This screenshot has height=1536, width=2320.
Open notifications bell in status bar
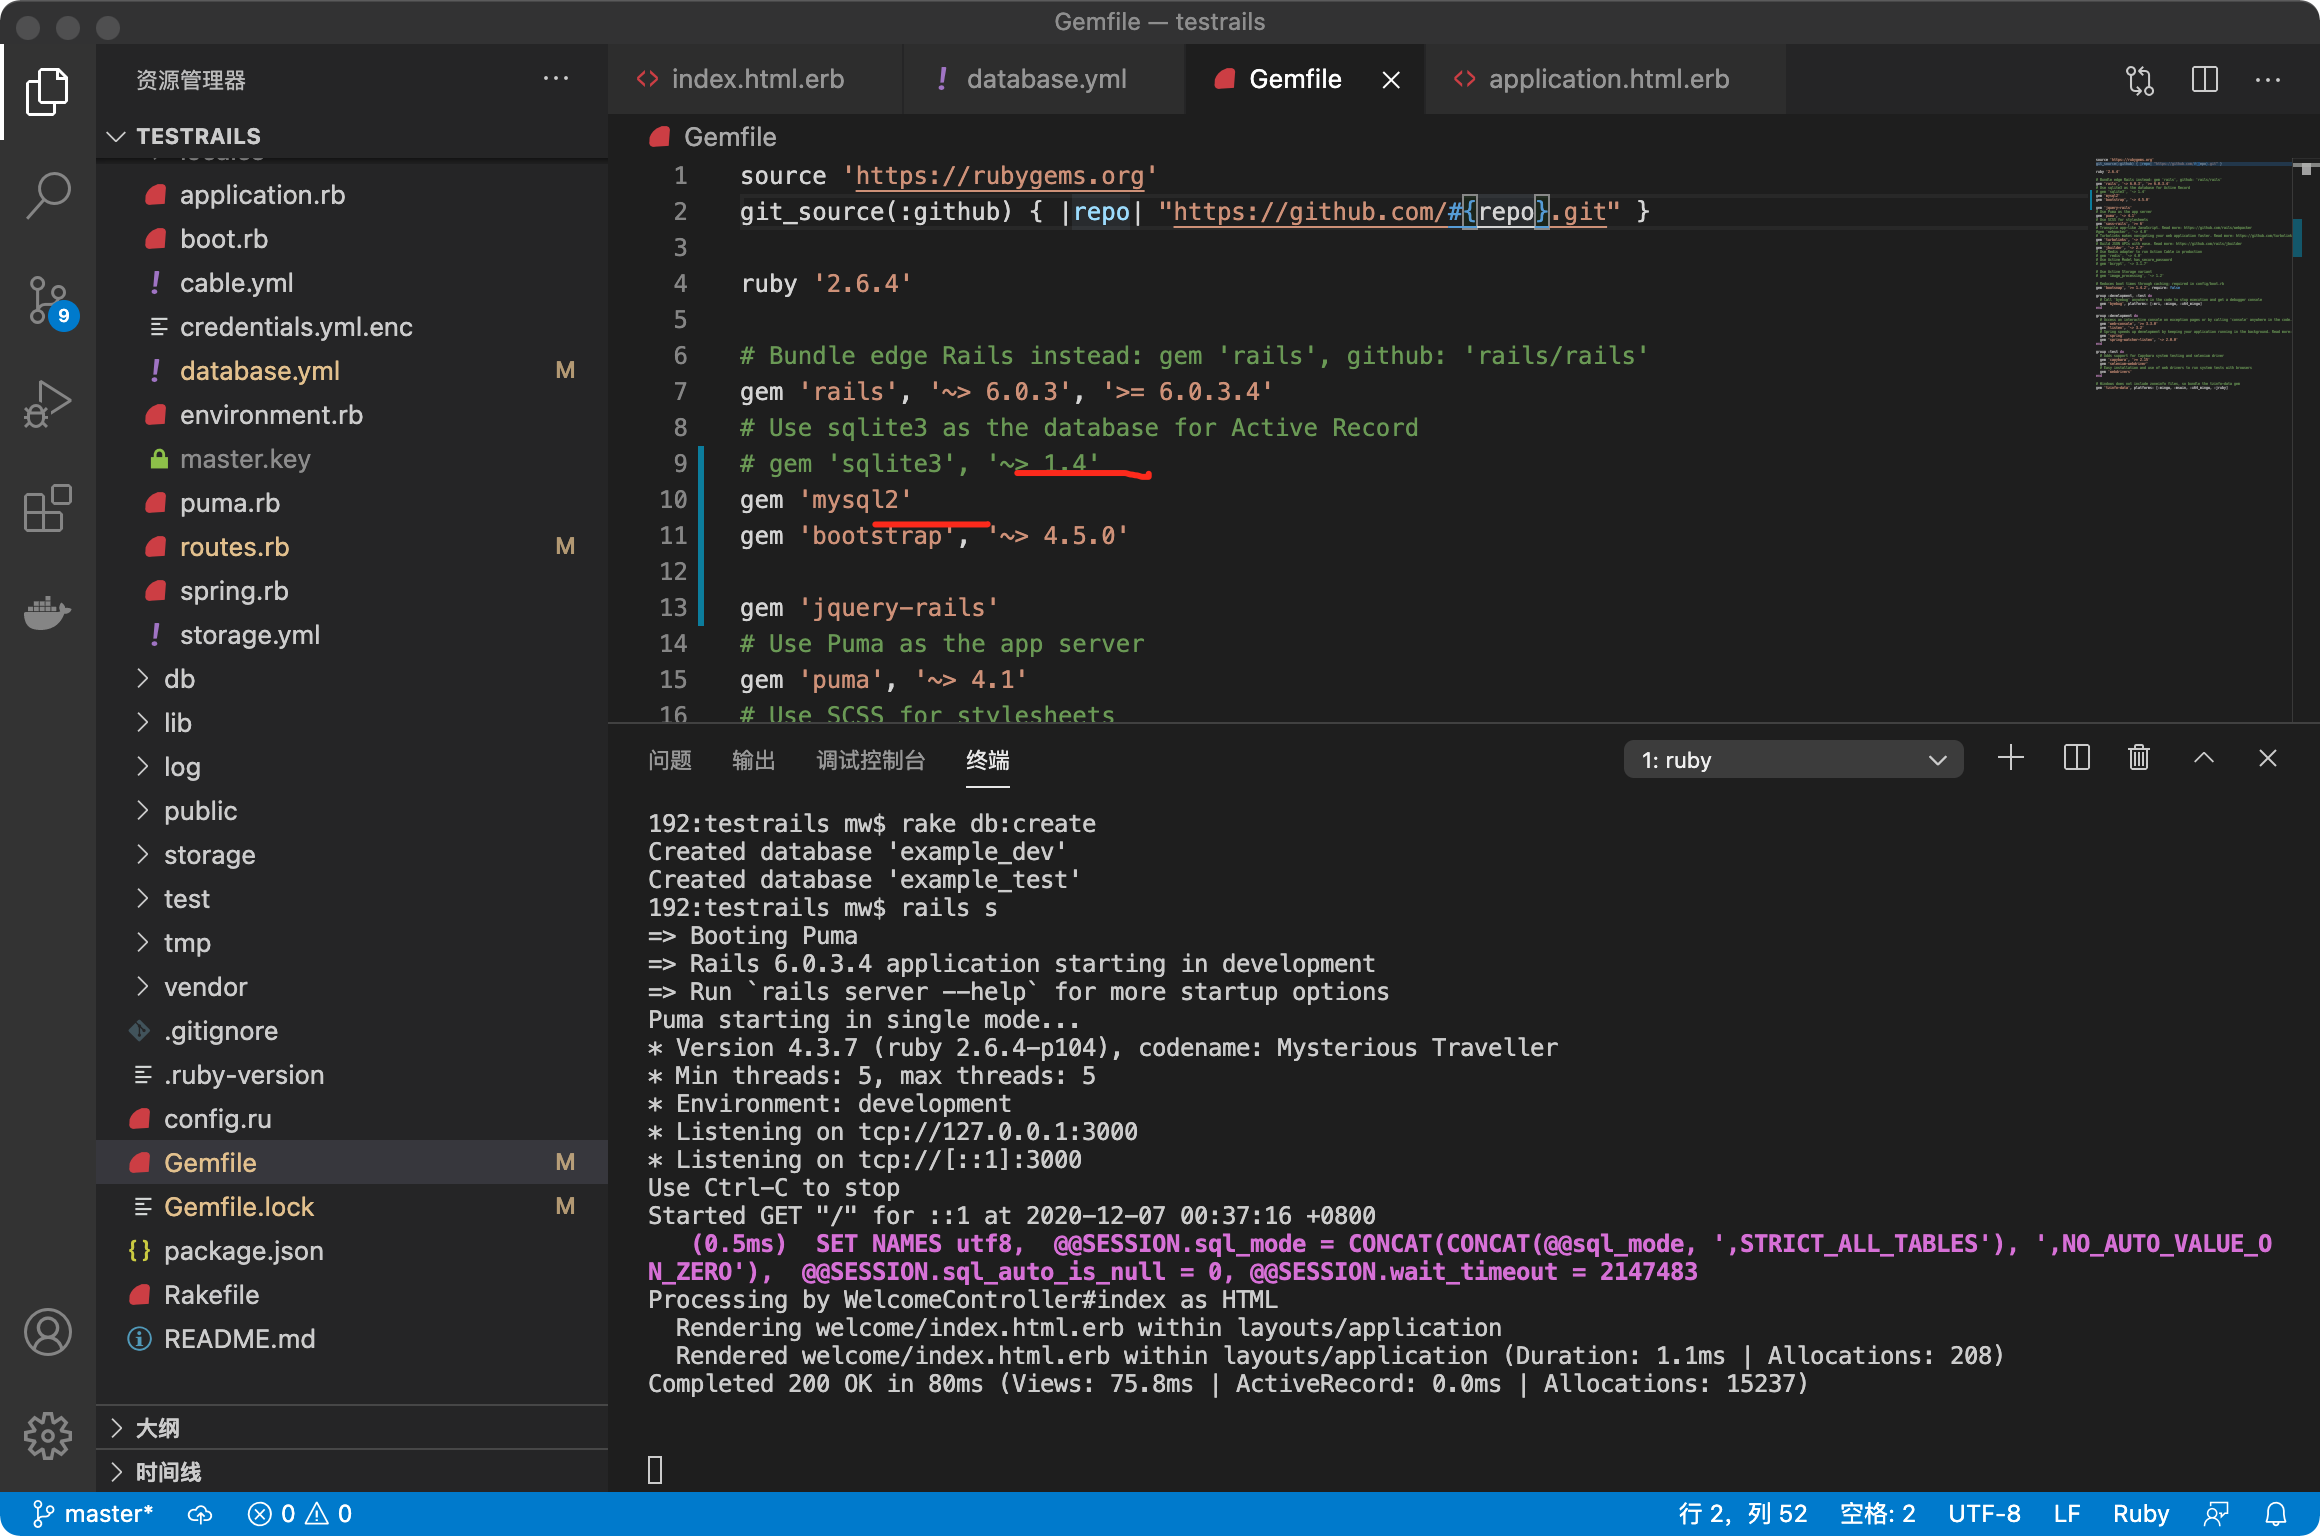click(x=2276, y=1514)
